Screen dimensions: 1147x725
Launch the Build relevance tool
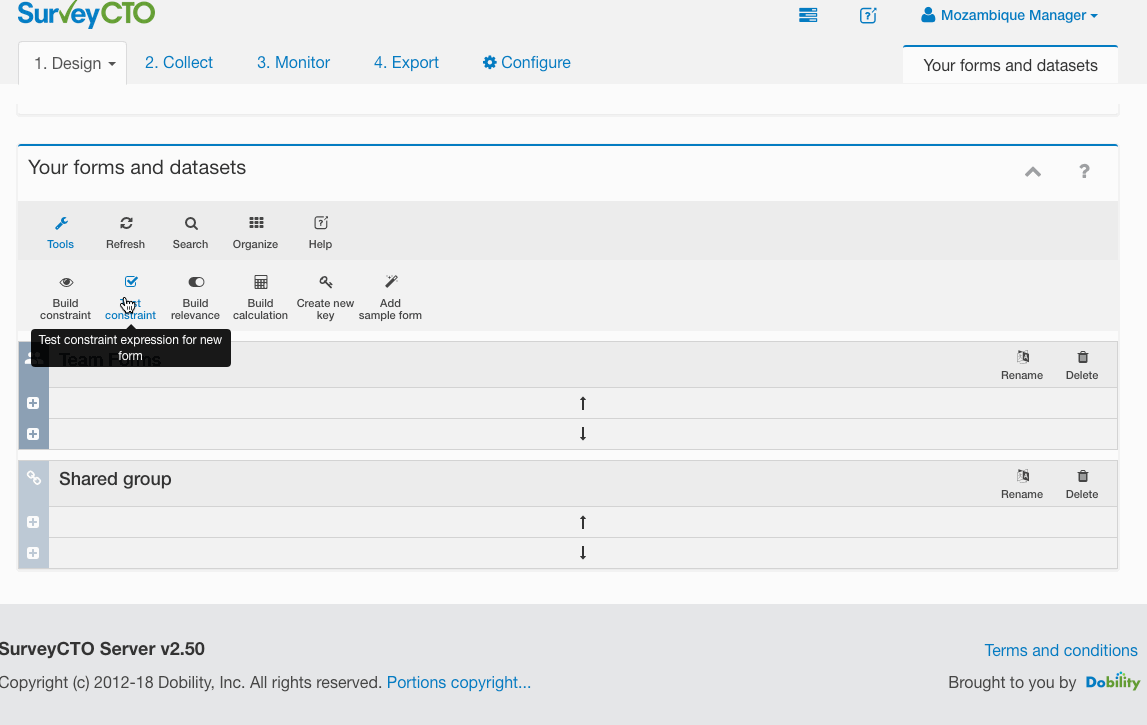click(x=195, y=298)
